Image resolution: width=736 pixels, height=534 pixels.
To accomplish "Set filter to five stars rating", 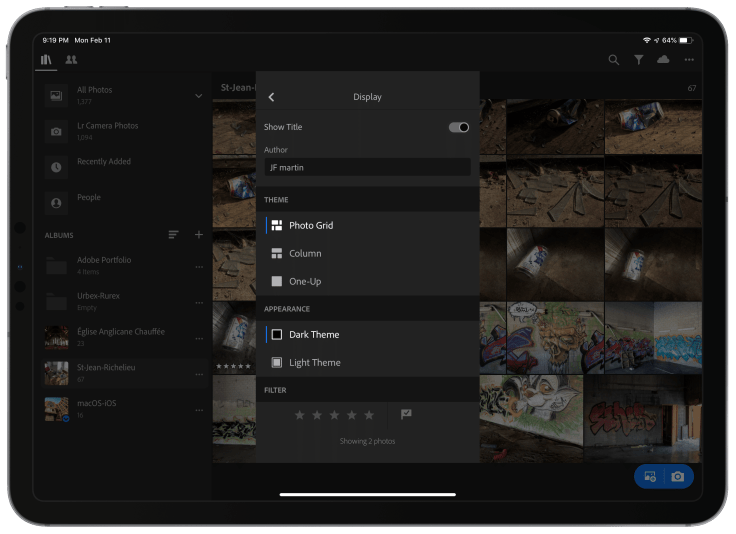I will pos(369,415).
